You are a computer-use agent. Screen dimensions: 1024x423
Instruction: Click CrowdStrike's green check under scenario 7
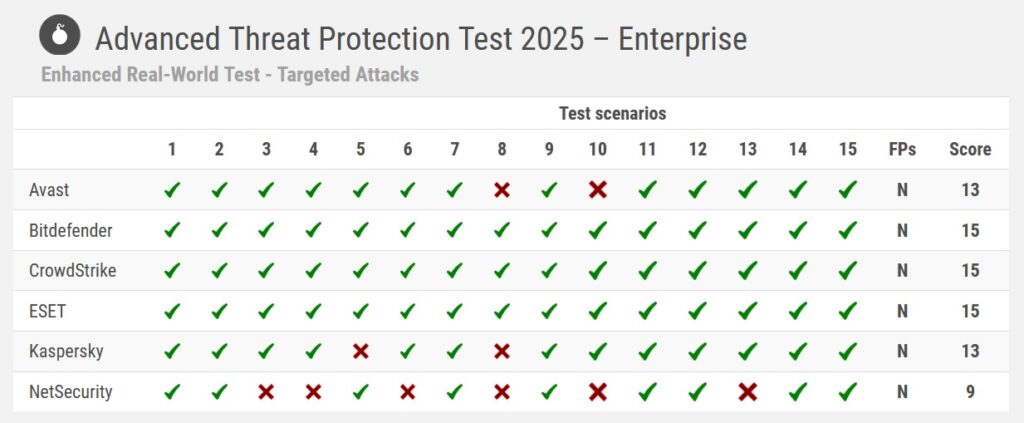click(455, 271)
